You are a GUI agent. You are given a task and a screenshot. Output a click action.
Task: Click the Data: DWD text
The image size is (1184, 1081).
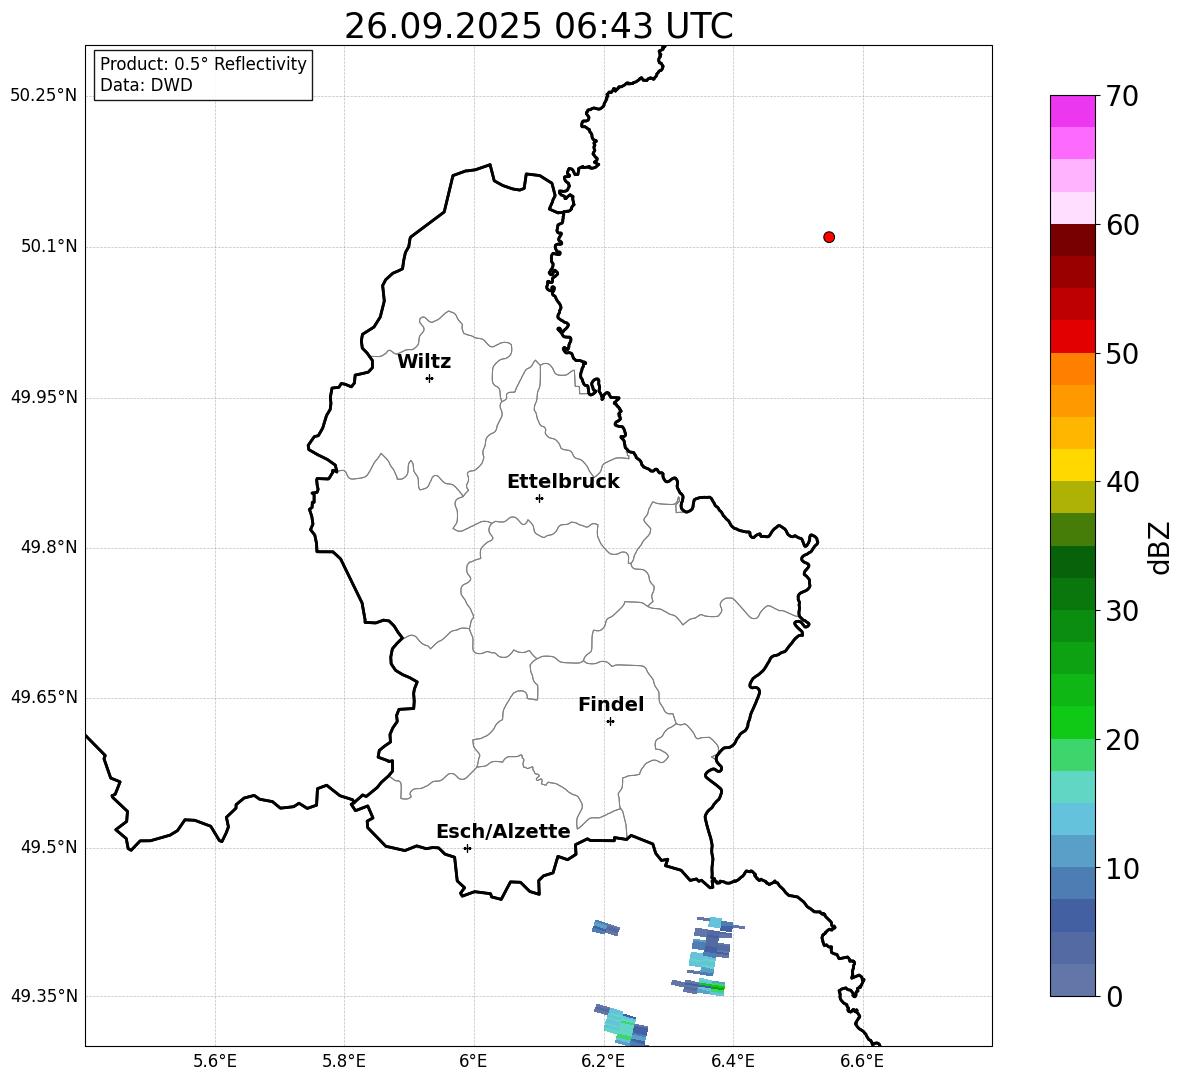click(146, 85)
